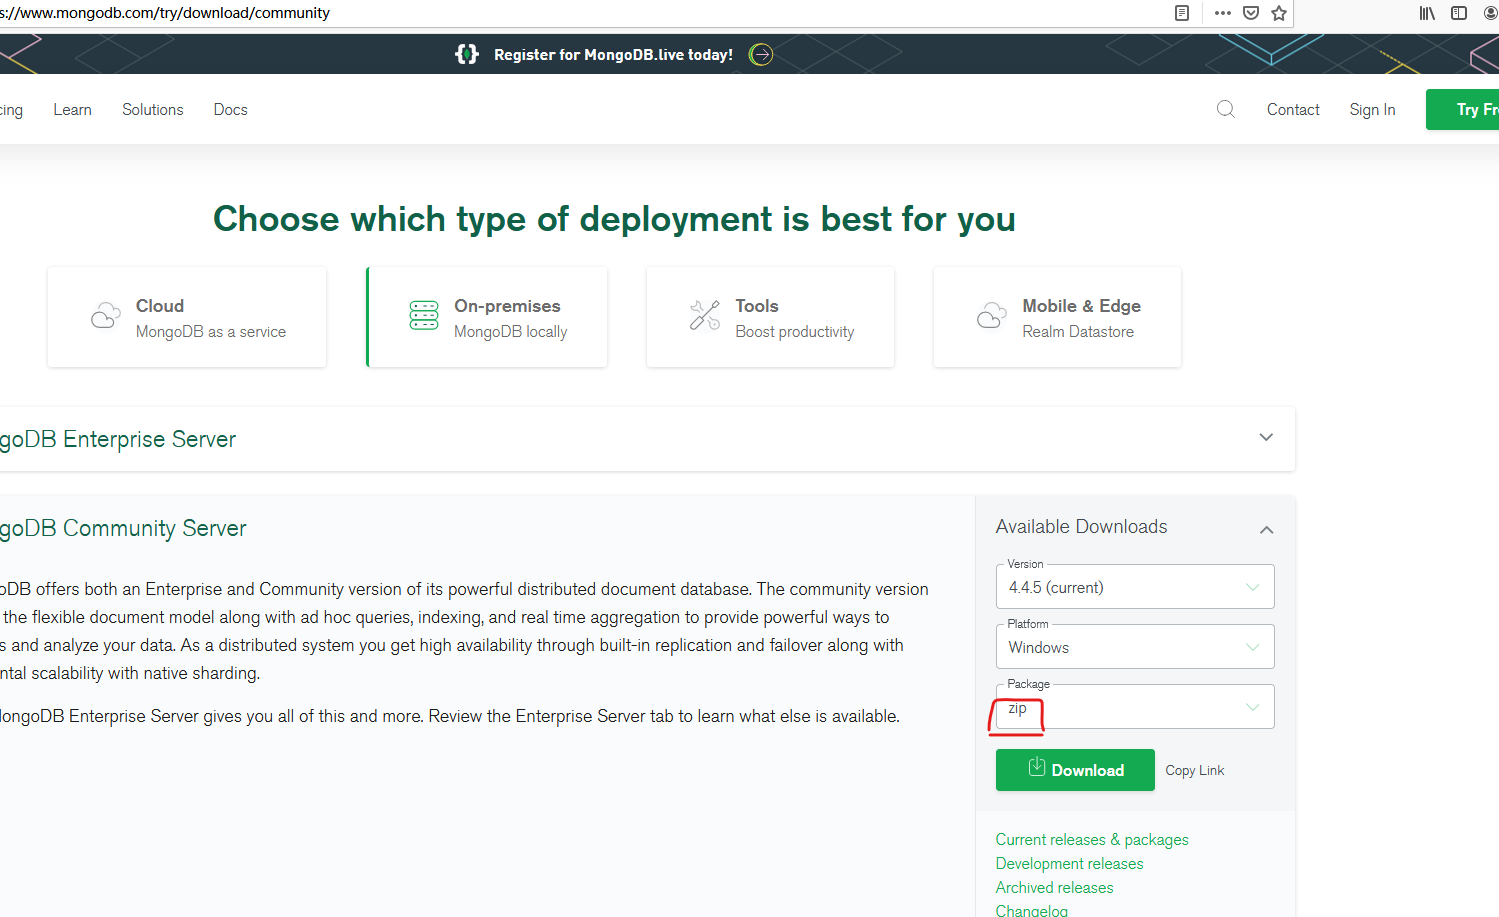1499x917 pixels.
Task: Click Register for MongoDB.live today banner text
Action: point(613,55)
